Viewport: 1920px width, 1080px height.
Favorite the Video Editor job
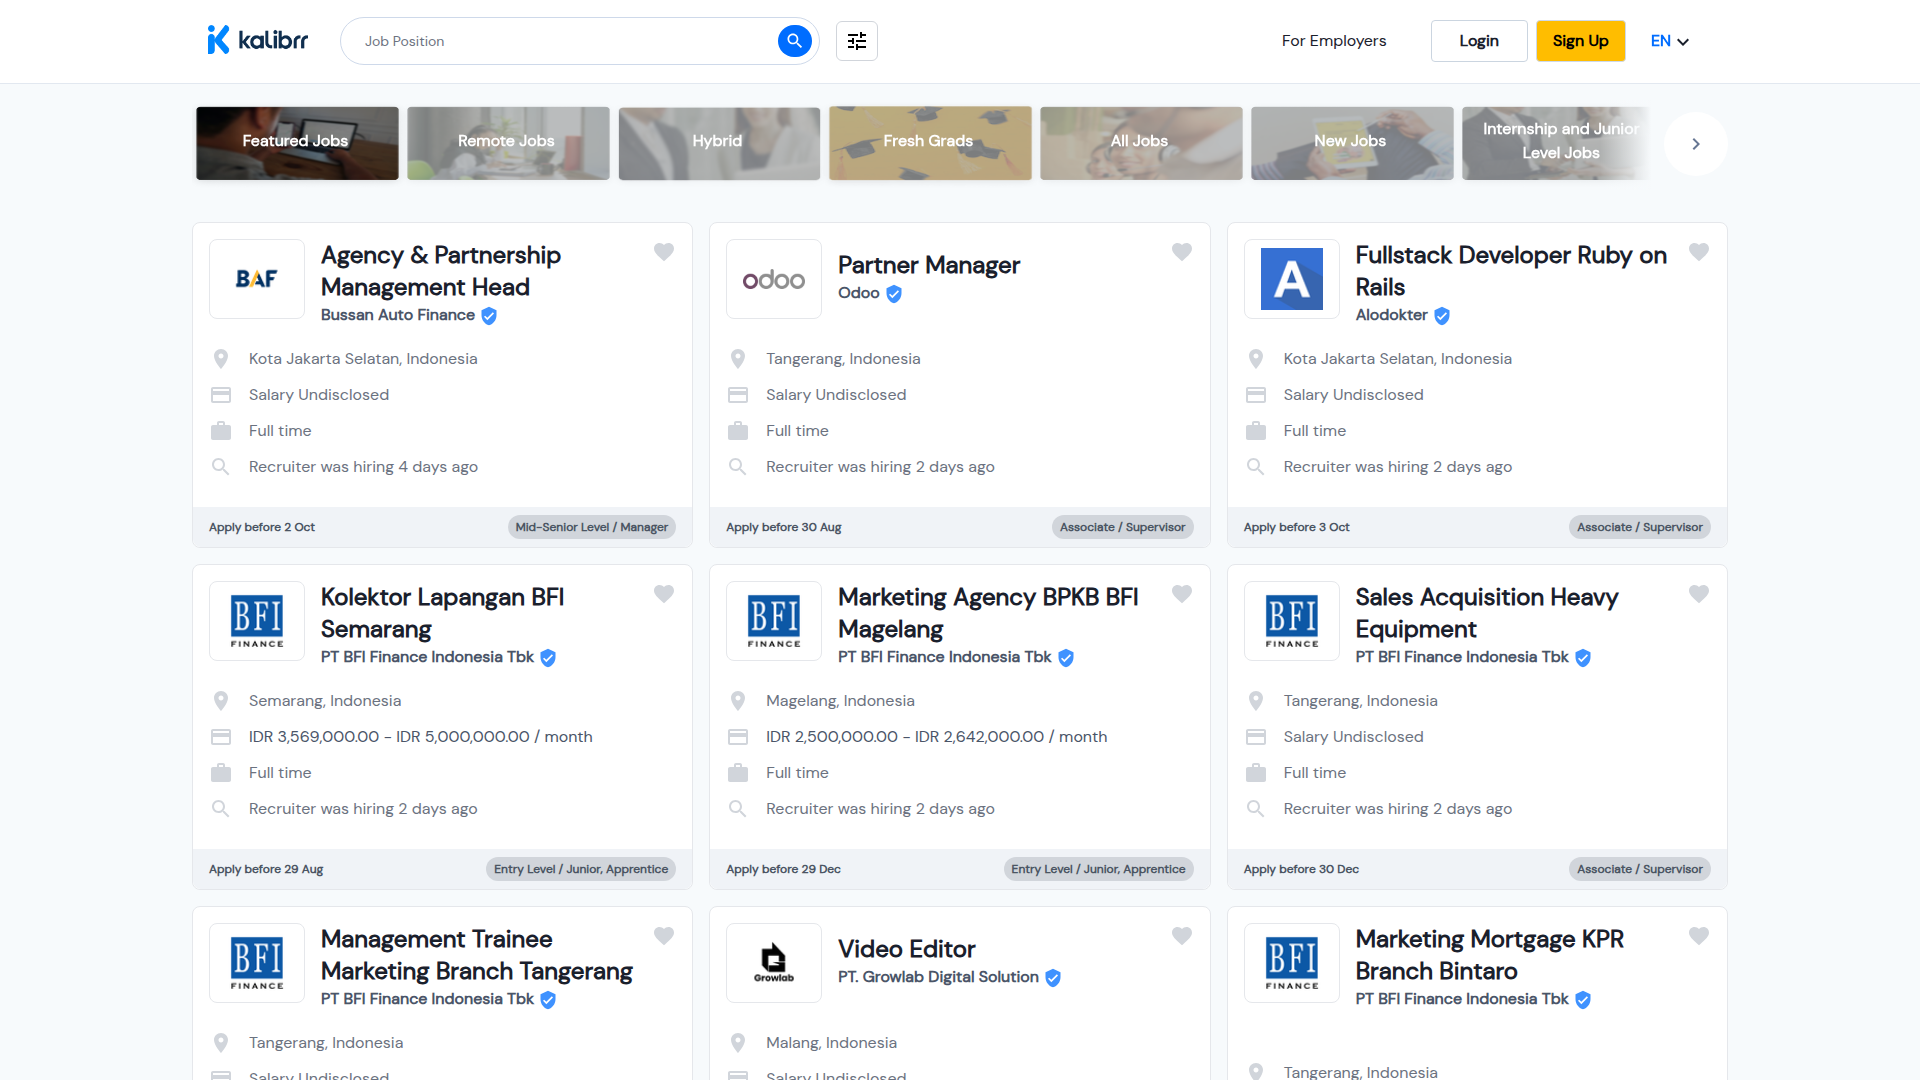[1182, 936]
